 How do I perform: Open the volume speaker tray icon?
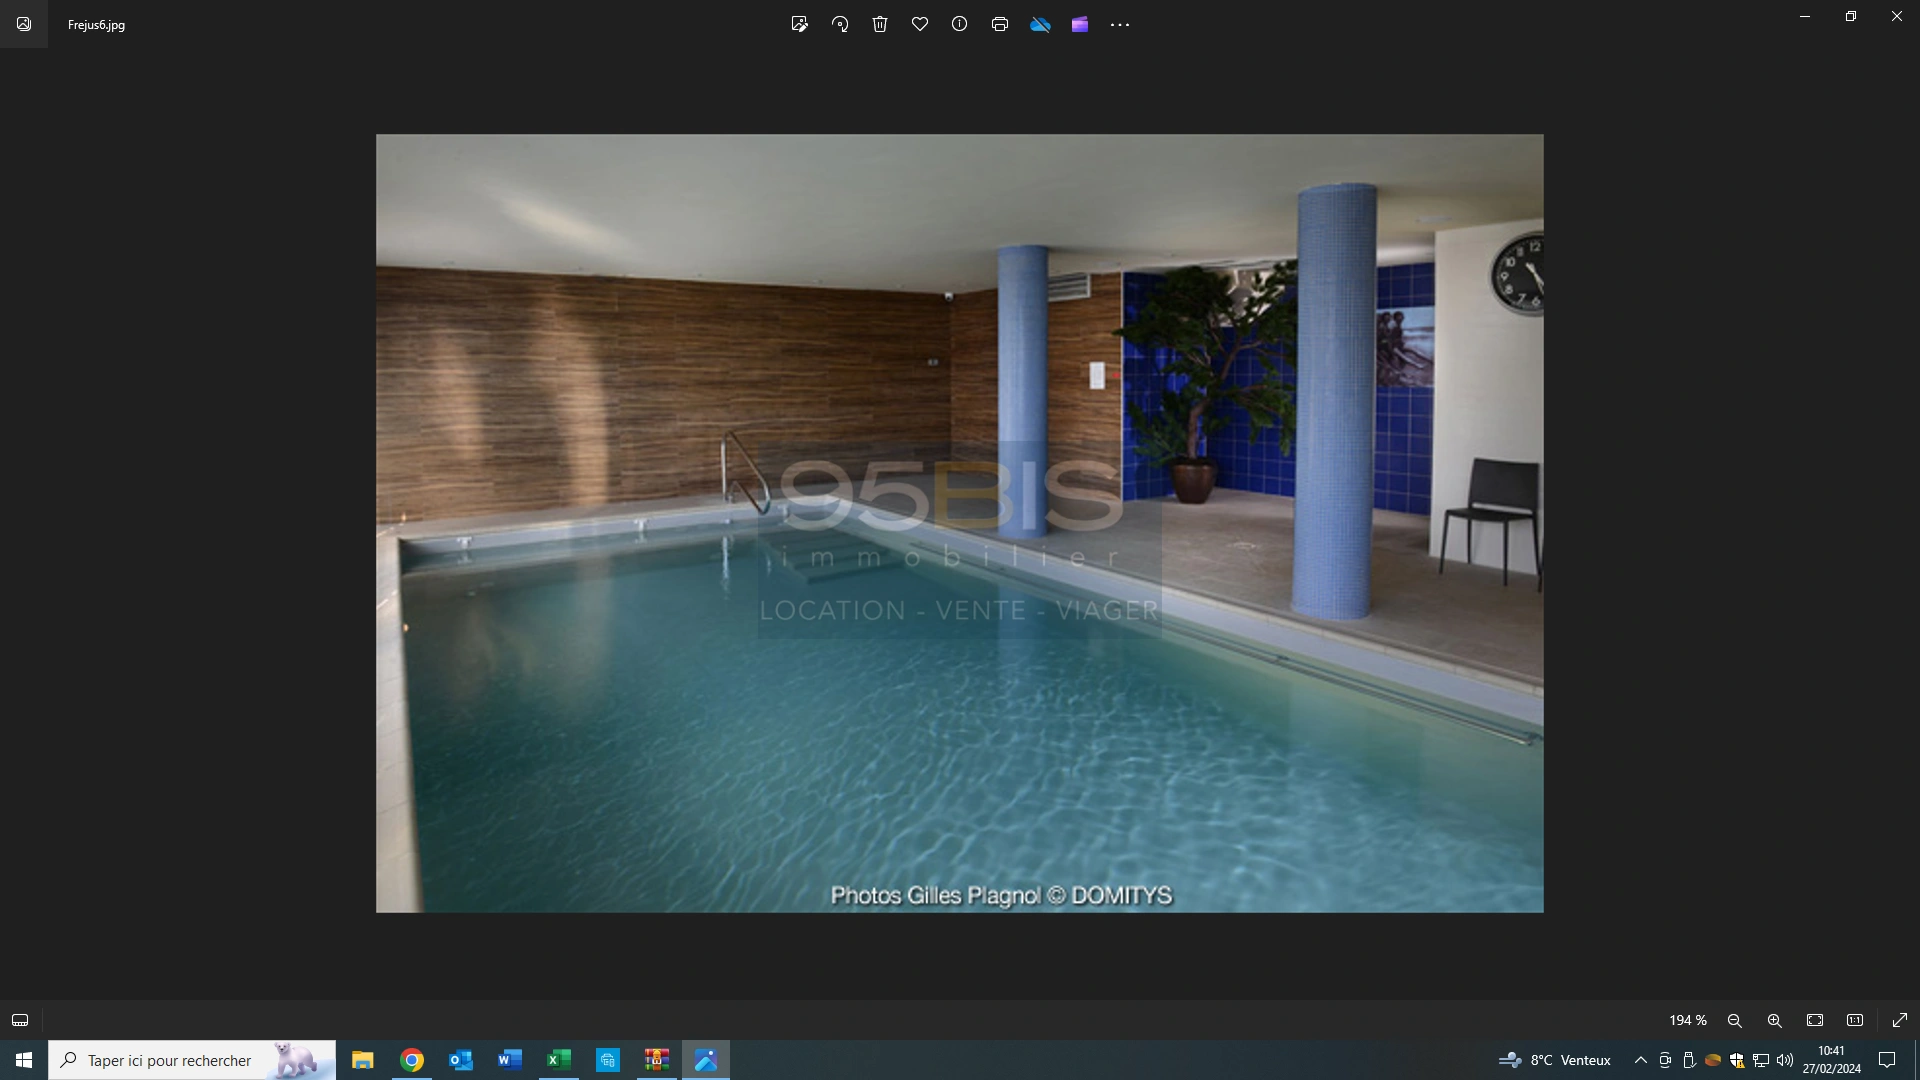click(x=1785, y=1060)
